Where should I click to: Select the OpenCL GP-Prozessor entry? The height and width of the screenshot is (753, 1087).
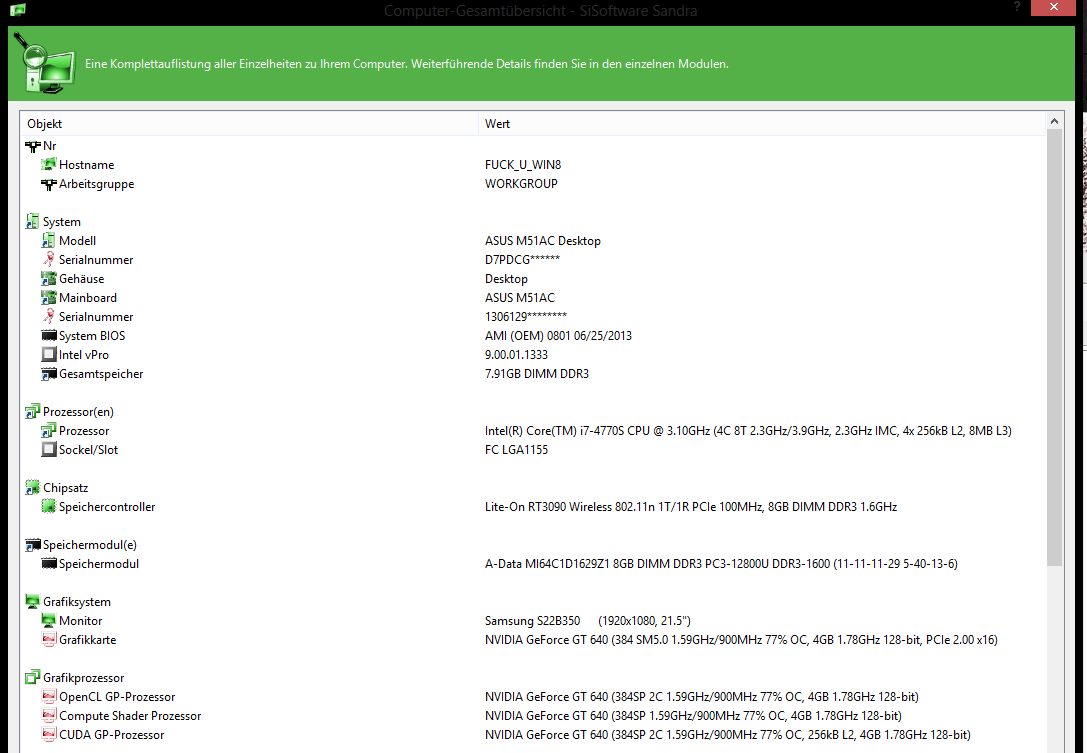pos(117,697)
